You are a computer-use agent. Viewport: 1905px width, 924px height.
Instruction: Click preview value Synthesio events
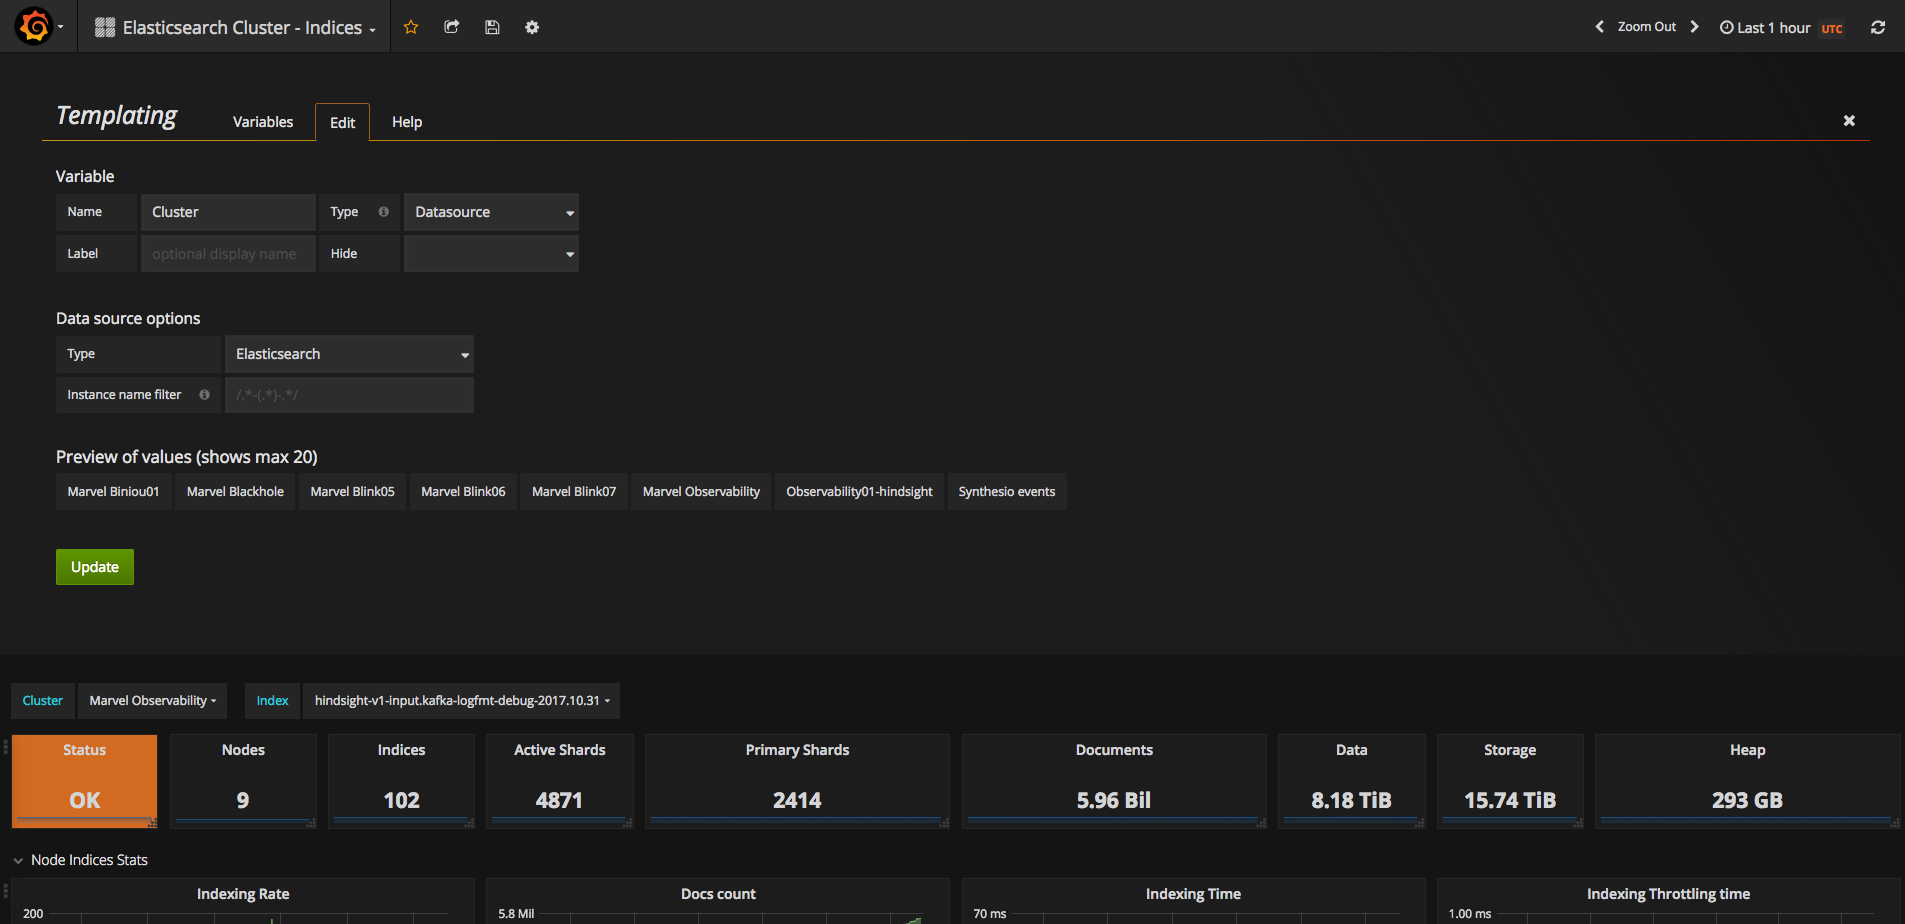click(1007, 492)
